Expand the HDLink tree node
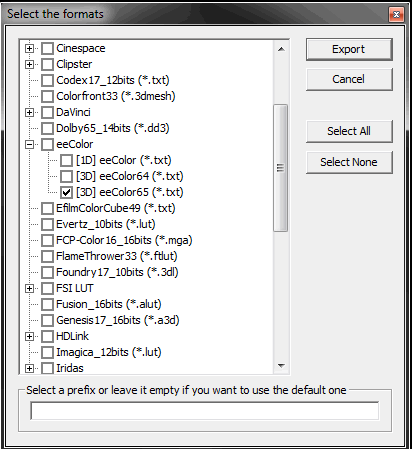The height and width of the screenshot is (449, 412). point(29,336)
